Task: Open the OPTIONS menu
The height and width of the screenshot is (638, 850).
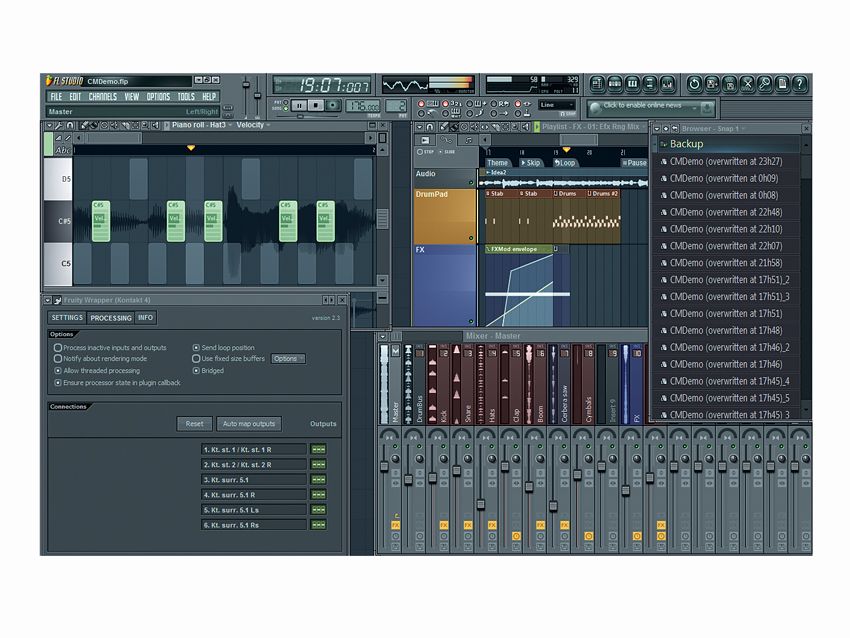Action: coord(158,96)
